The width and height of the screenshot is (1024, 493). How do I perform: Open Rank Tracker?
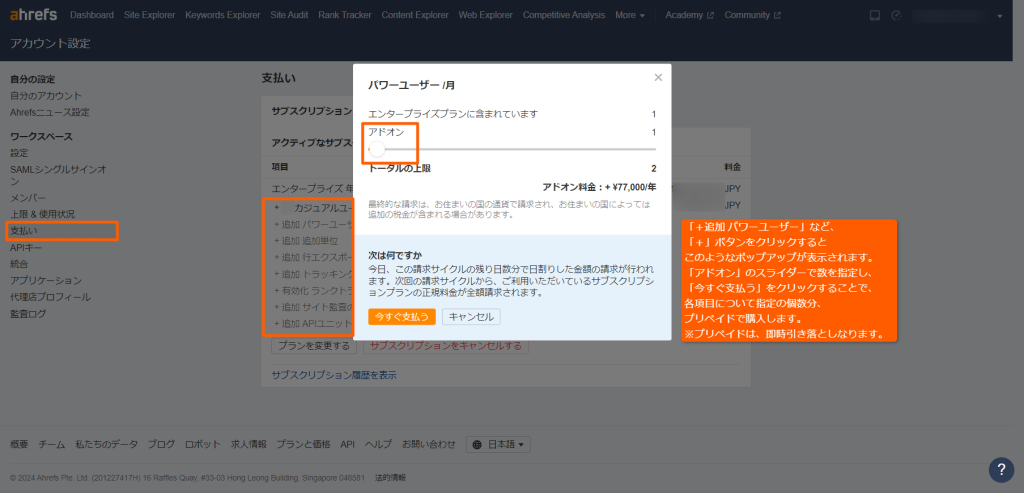point(345,15)
